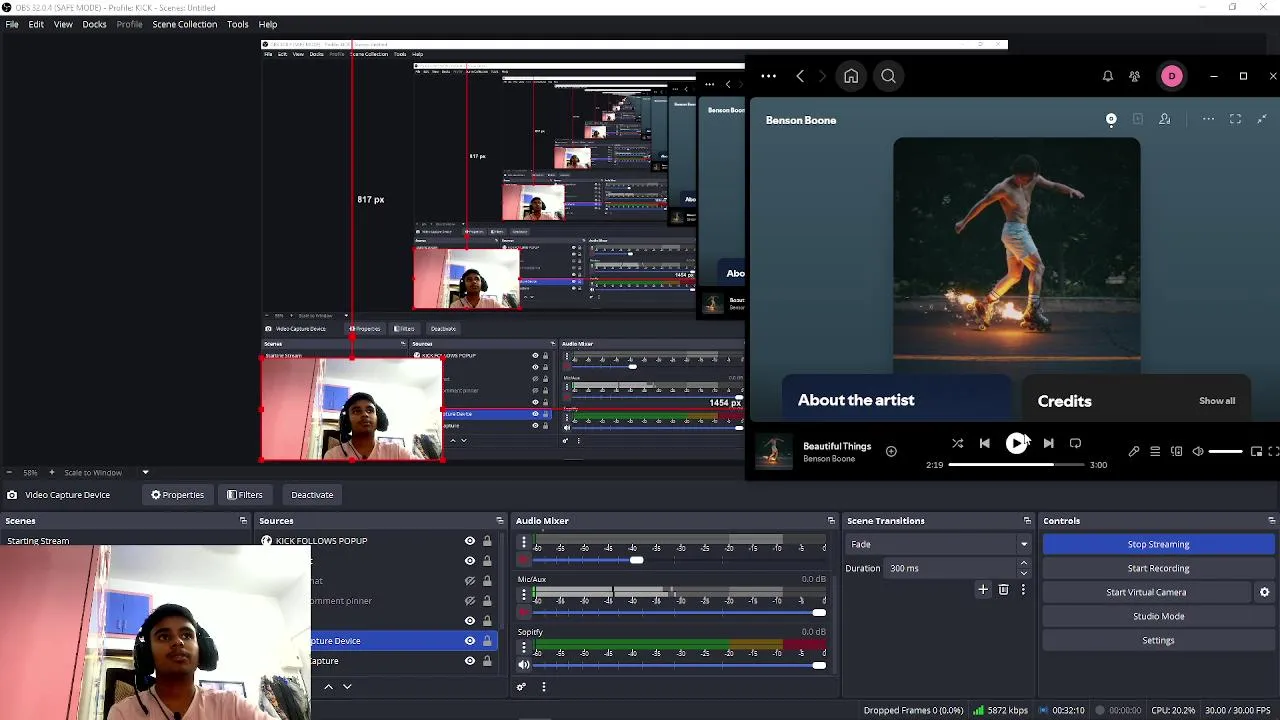Open source Properties button
This screenshot has width=1280, height=720.
[178, 495]
